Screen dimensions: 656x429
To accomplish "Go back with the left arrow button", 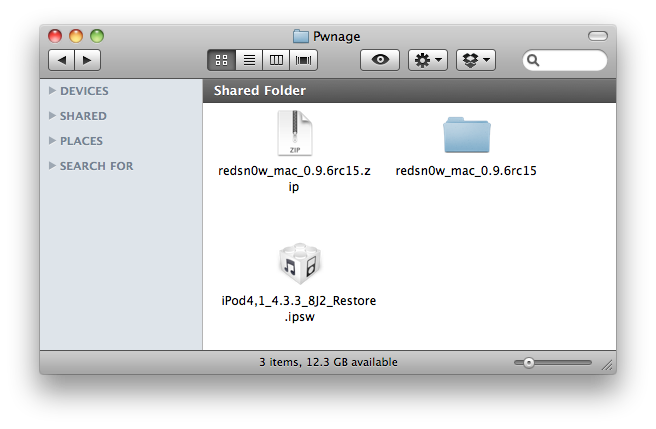I will point(62,61).
